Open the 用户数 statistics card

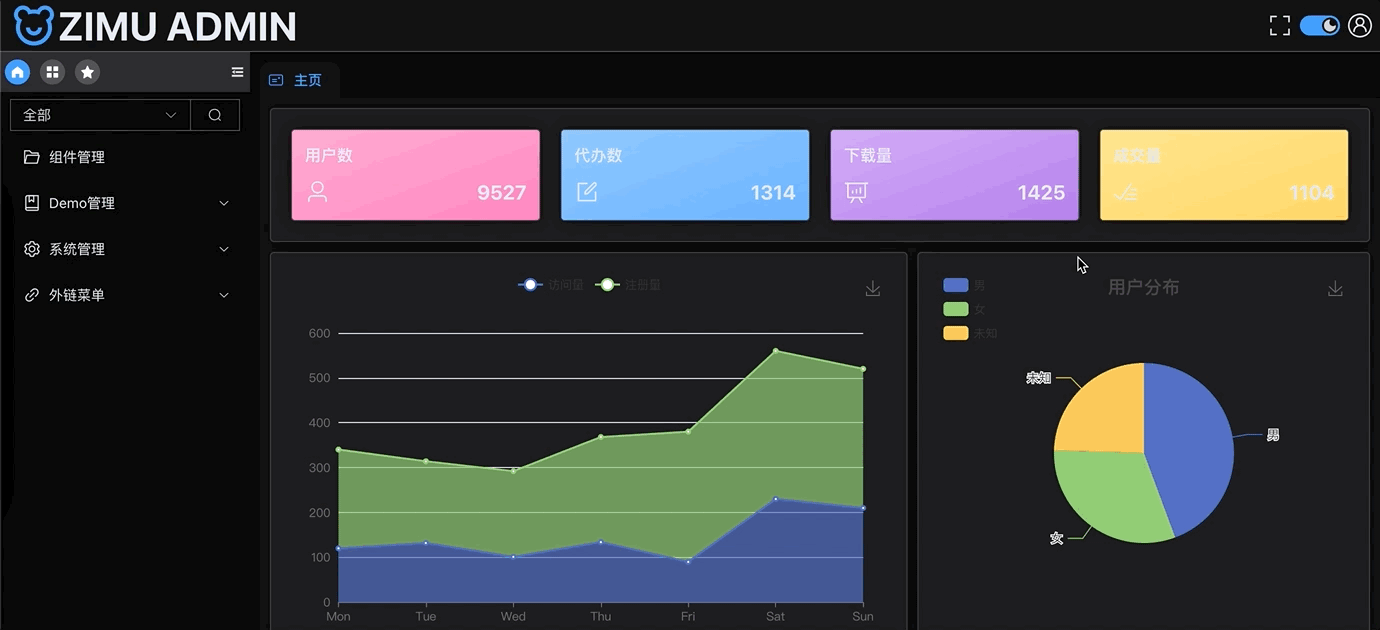(415, 175)
